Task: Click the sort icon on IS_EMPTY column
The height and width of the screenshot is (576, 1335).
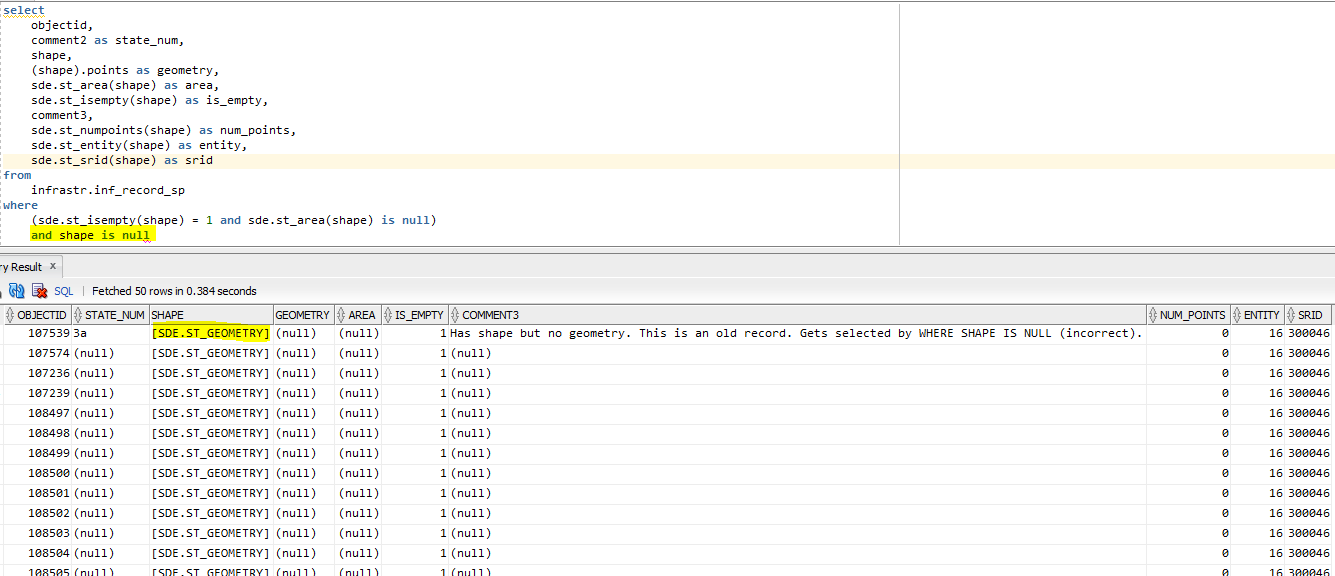Action: pos(388,314)
